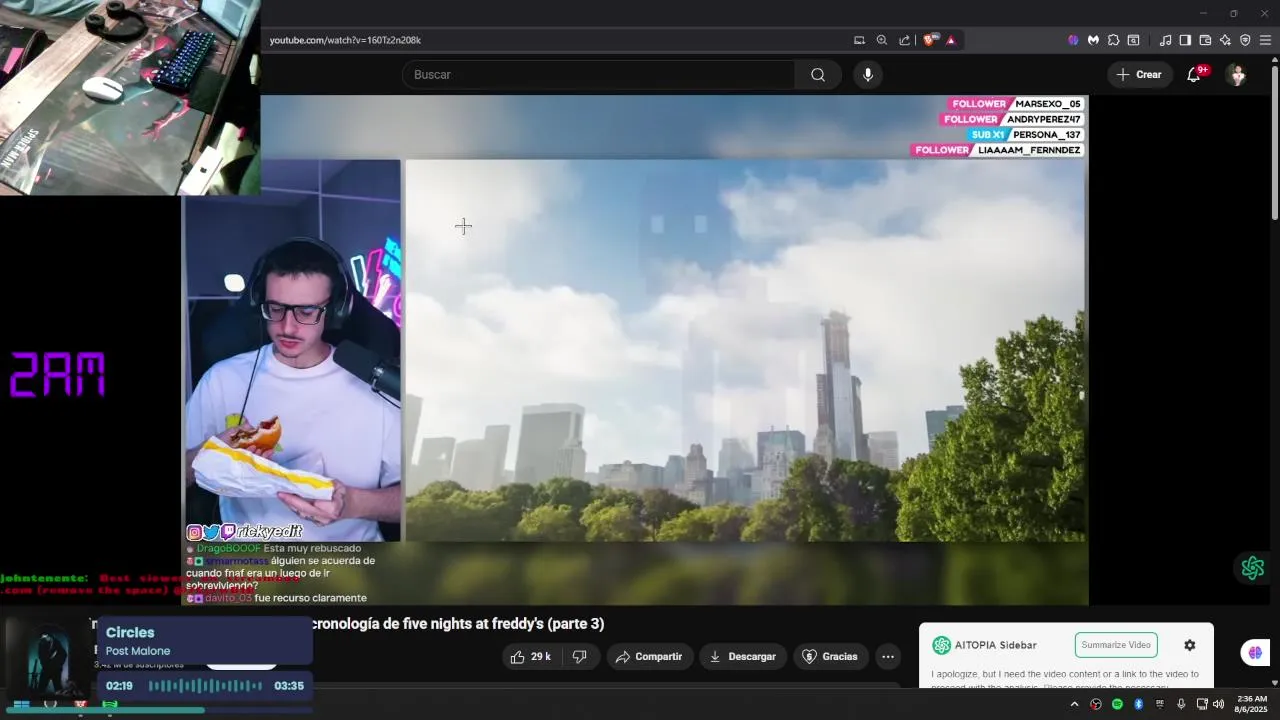Click the Compartir share button
This screenshot has height=720, width=1280.
(x=650, y=657)
